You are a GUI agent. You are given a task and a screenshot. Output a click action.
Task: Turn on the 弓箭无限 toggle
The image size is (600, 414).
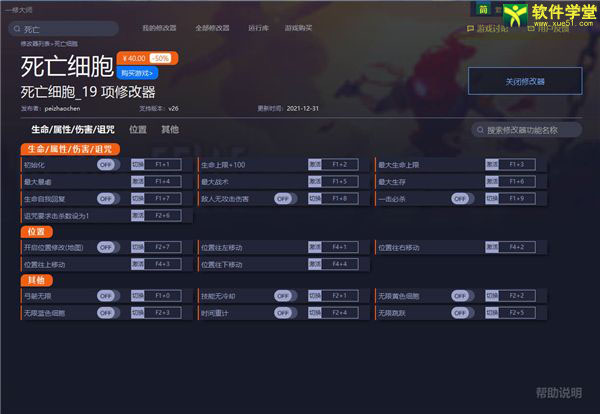pos(108,296)
